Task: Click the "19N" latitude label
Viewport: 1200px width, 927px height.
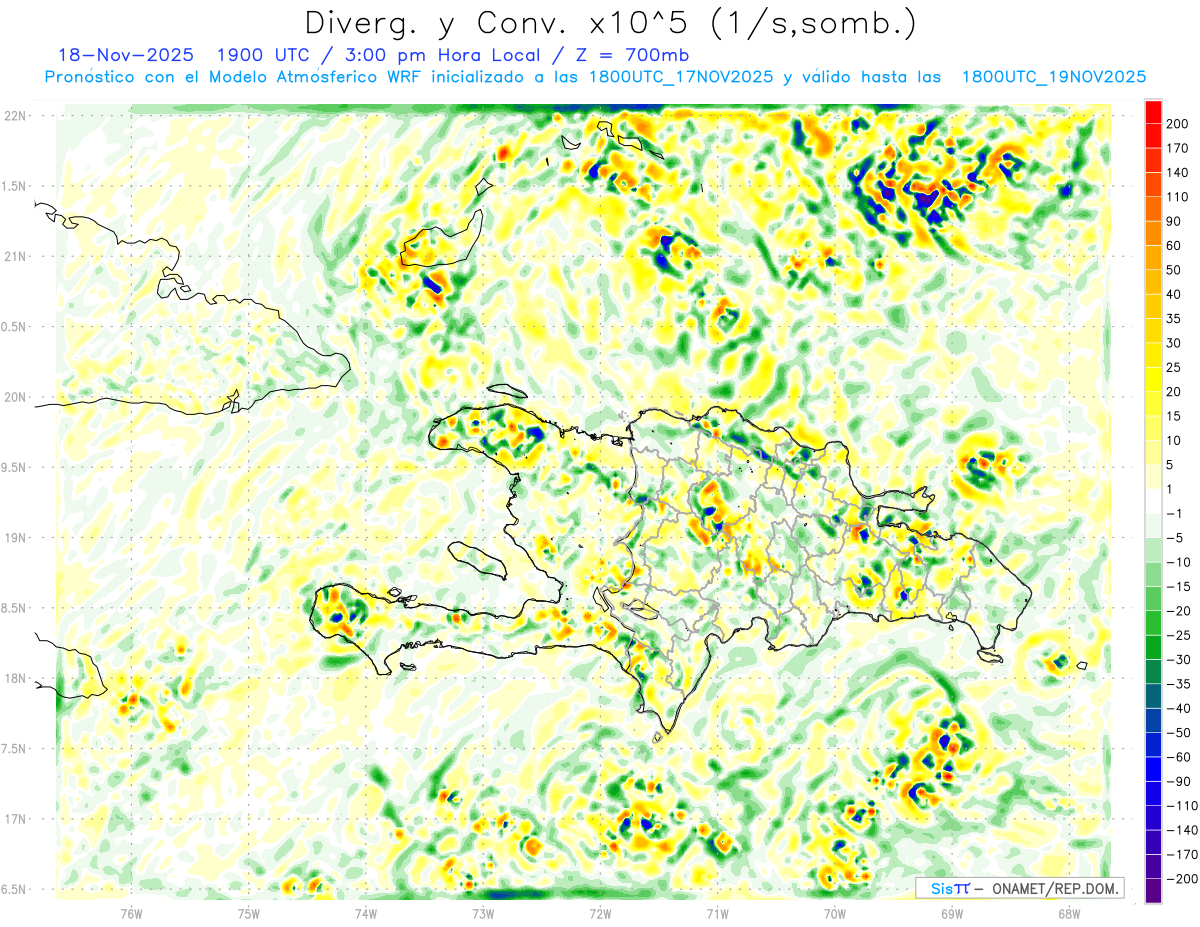Action: [x=15, y=538]
